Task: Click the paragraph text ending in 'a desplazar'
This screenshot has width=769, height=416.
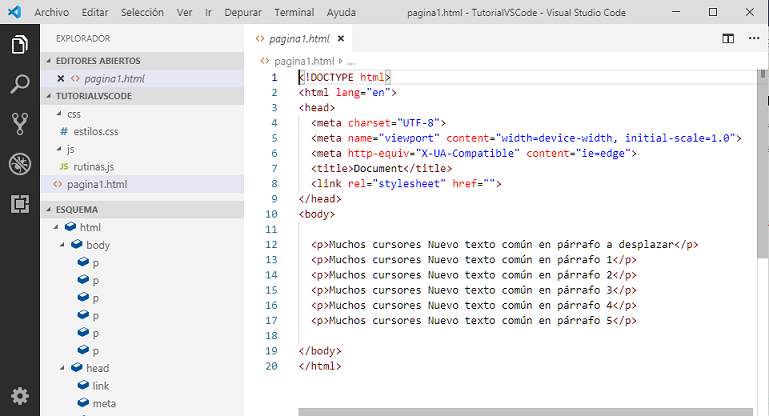Action: pos(504,244)
